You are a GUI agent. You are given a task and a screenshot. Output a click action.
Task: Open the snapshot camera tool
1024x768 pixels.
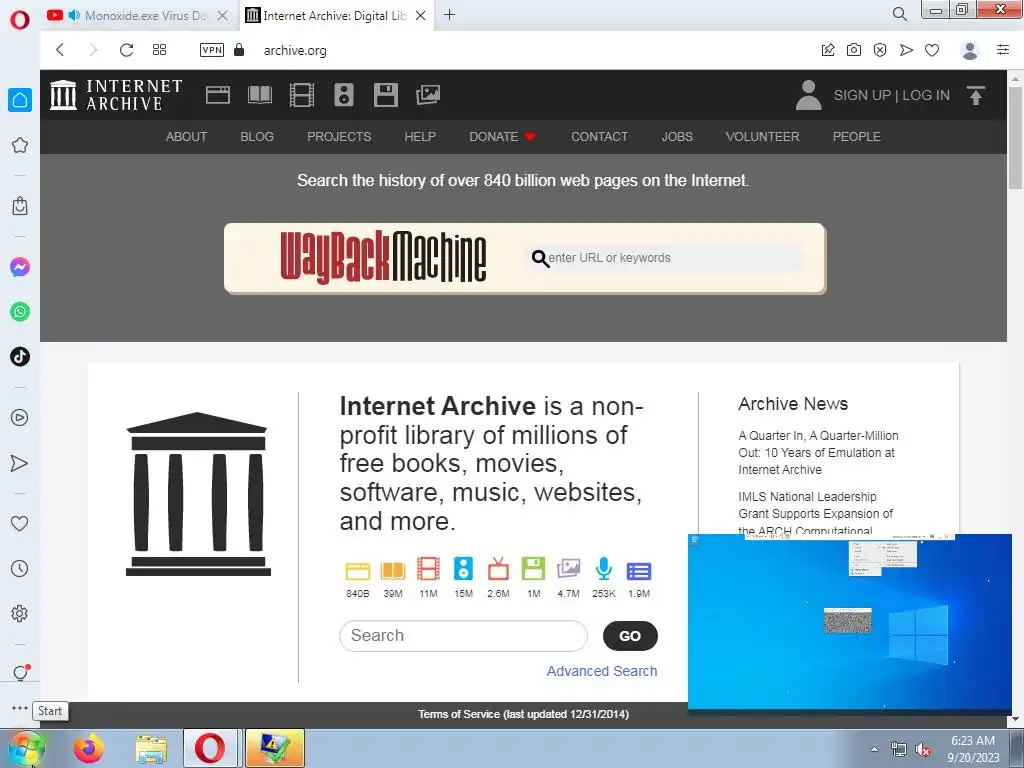point(854,50)
